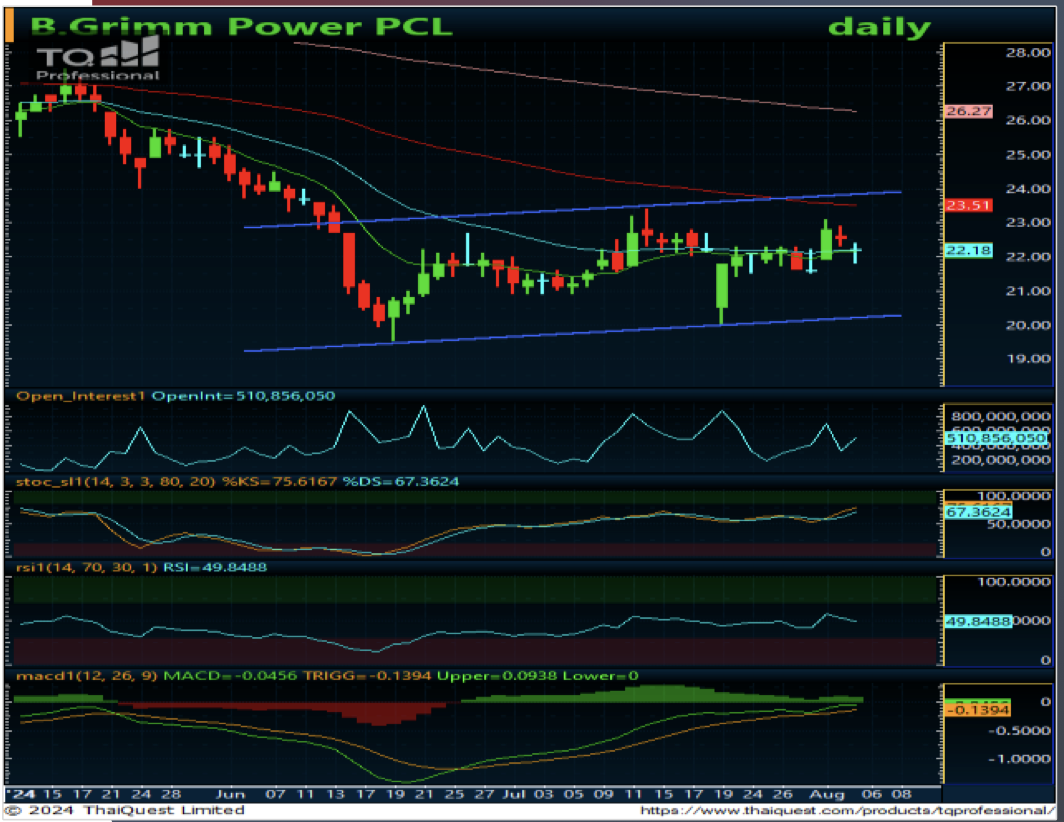Click the Aug month label on date axis
This screenshot has width=1064, height=822.
[x=826, y=793]
